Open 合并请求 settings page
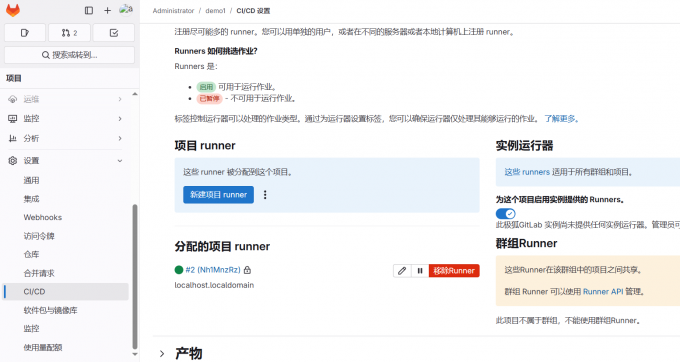The width and height of the screenshot is (680, 362). [39, 273]
